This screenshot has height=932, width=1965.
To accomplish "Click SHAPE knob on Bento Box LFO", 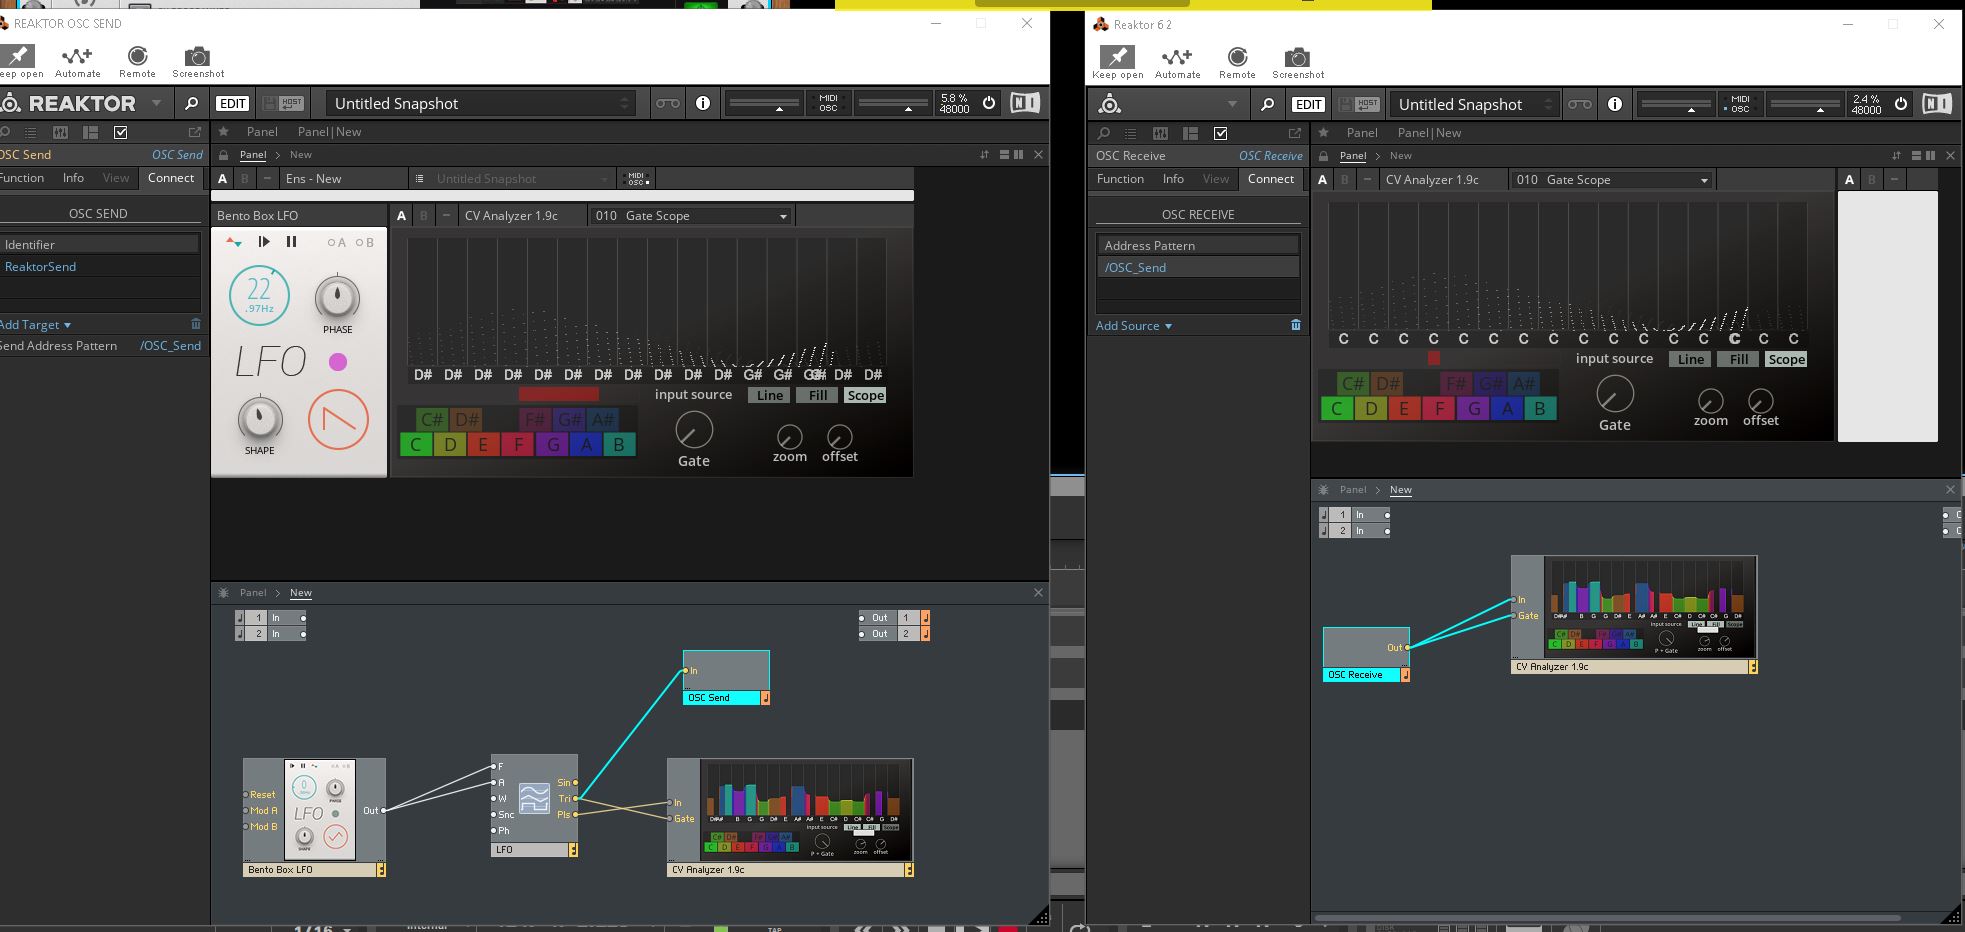I will 259,418.
